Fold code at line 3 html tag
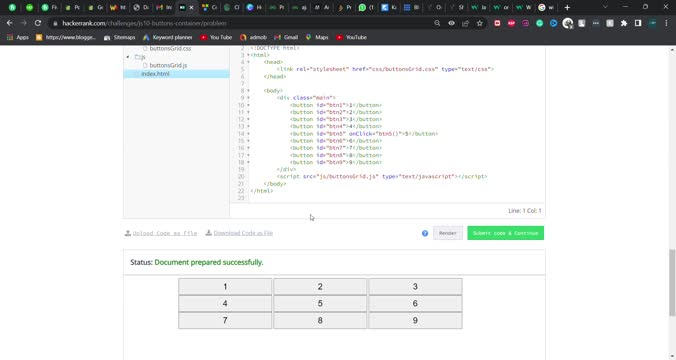Viewport: 676px width, 360px height. tap(248, 55)
